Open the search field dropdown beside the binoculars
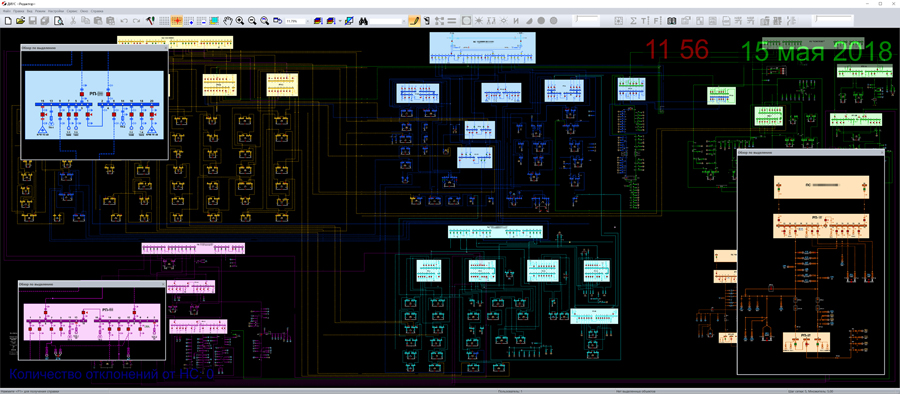The image size is (900, 394). [x=404, y=21]
